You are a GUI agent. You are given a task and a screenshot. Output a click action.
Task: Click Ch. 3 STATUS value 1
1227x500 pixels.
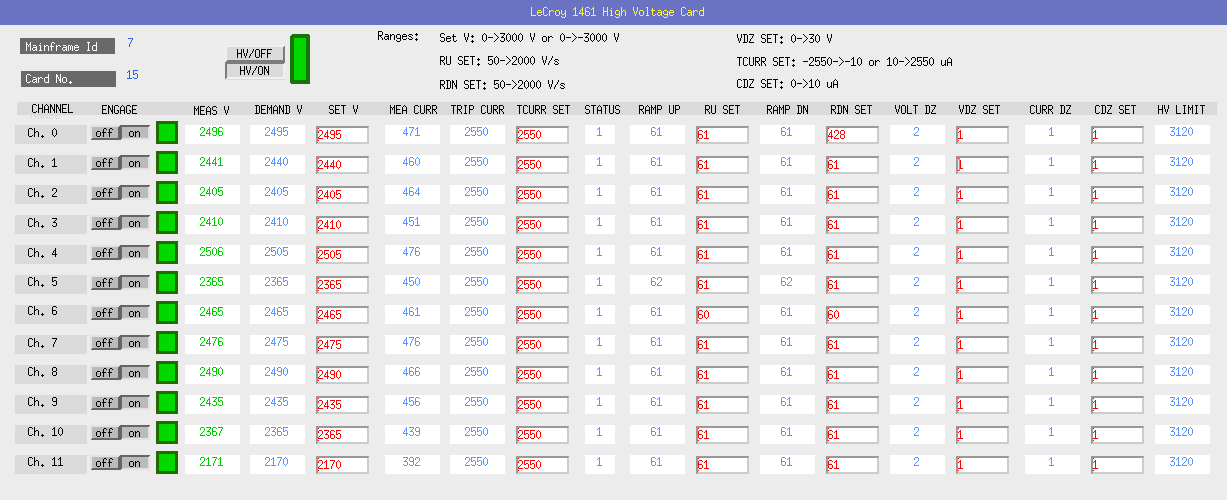coord(600,222)
